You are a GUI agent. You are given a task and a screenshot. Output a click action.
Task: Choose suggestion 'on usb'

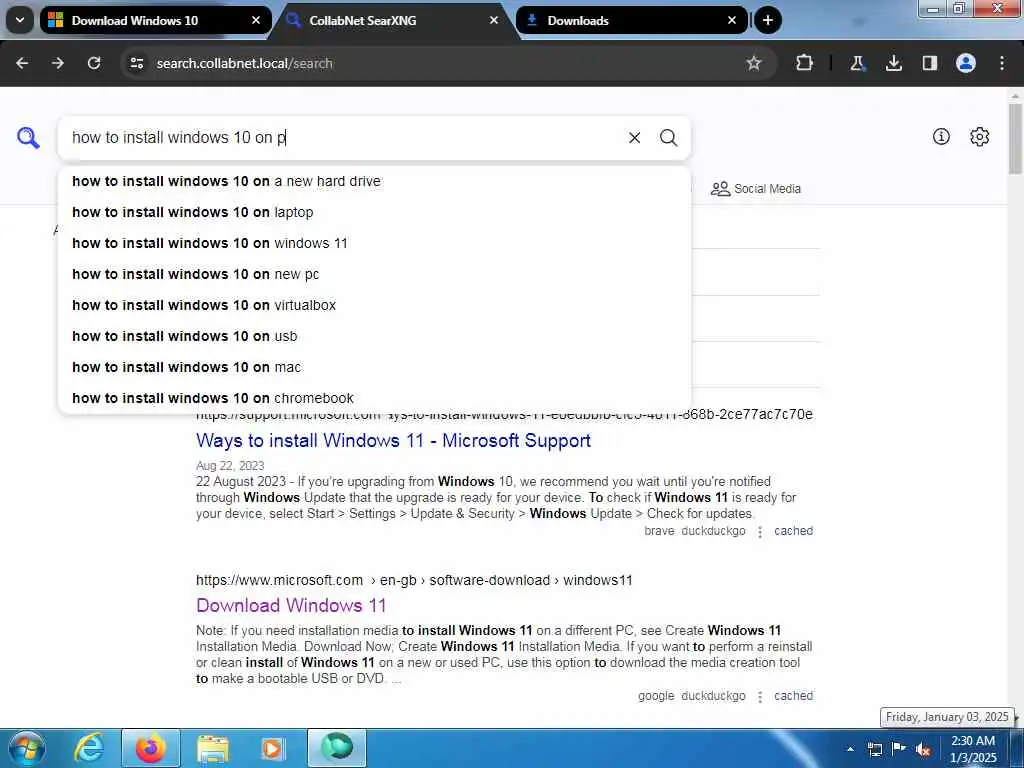(375, 336)
